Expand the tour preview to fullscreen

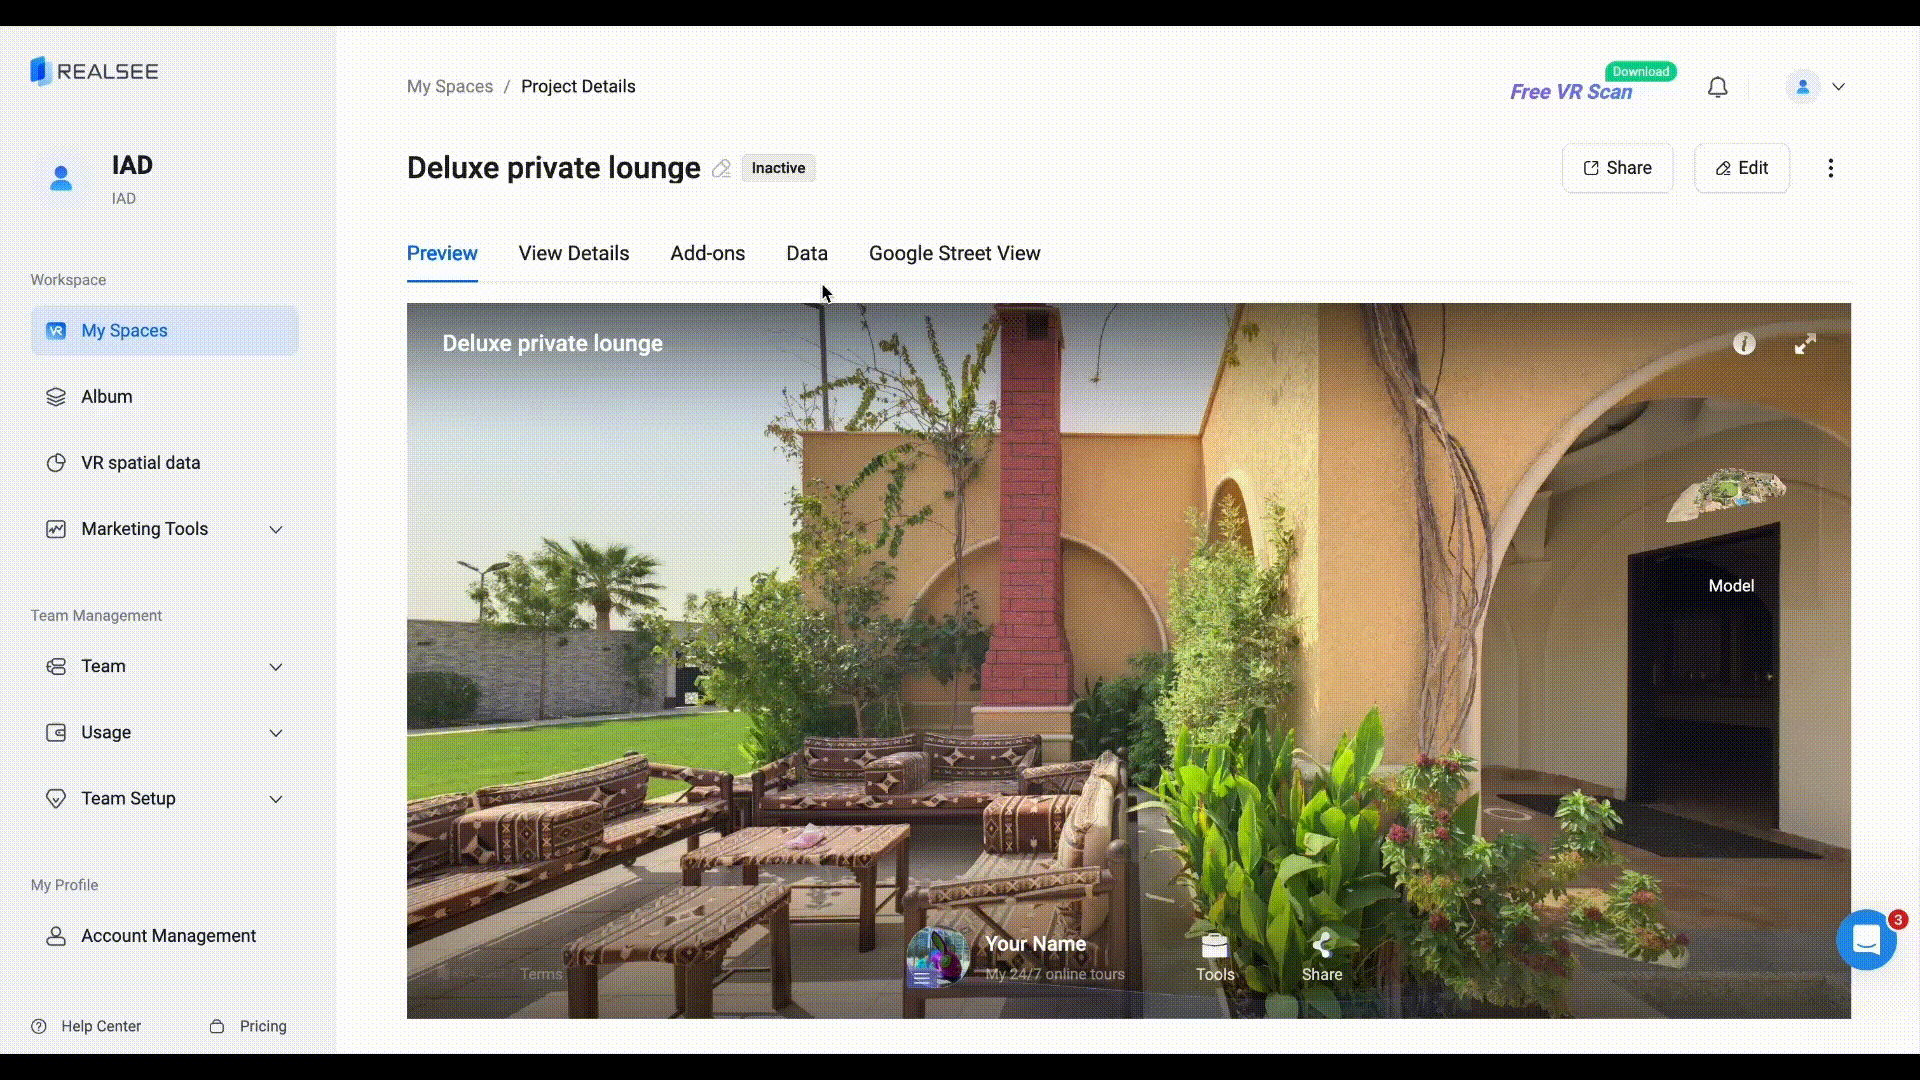[1805, 344]
